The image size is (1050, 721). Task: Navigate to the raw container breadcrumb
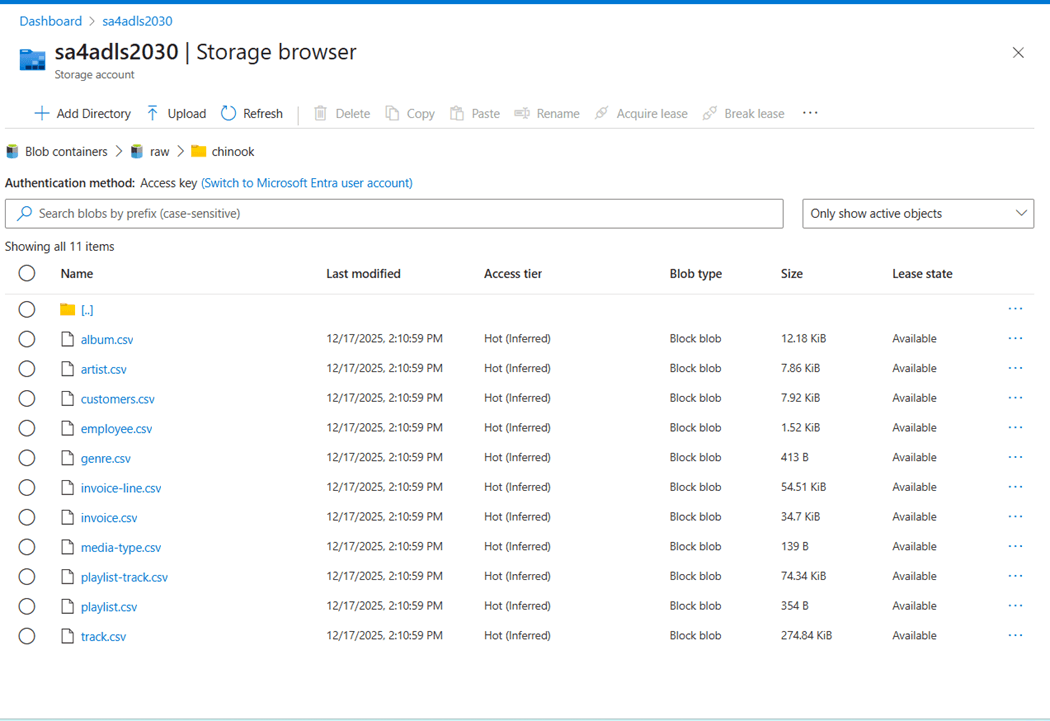[x=160, y=152]
